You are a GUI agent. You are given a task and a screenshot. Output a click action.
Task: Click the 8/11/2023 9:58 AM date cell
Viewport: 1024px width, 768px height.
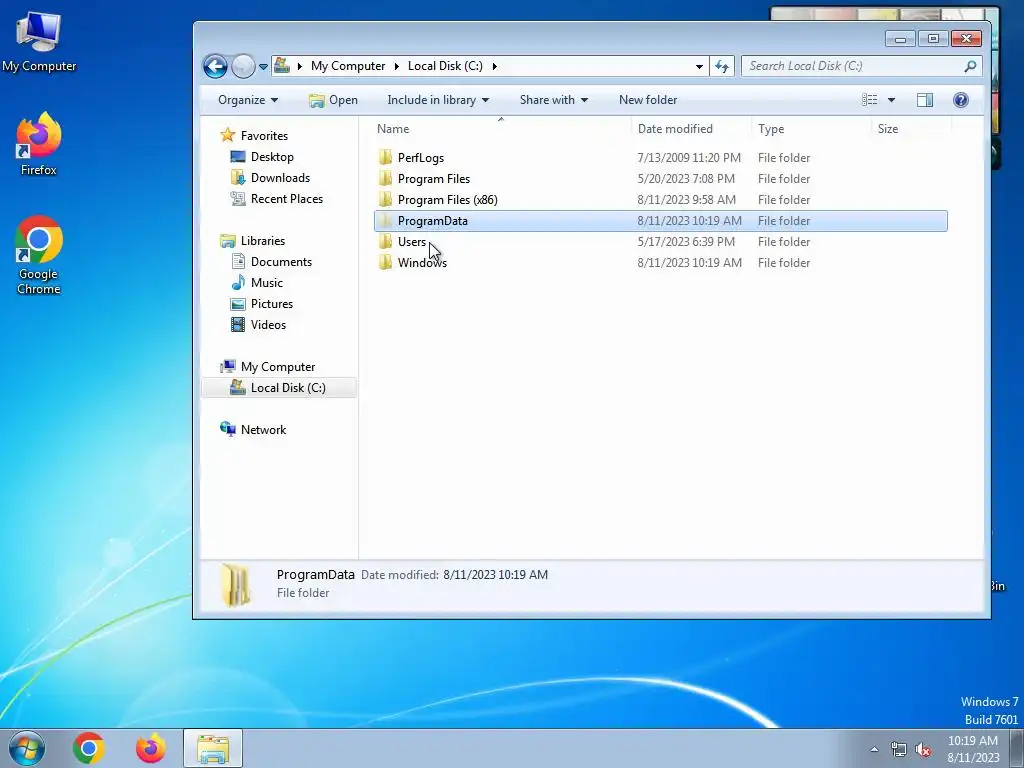tap(686, 199)
